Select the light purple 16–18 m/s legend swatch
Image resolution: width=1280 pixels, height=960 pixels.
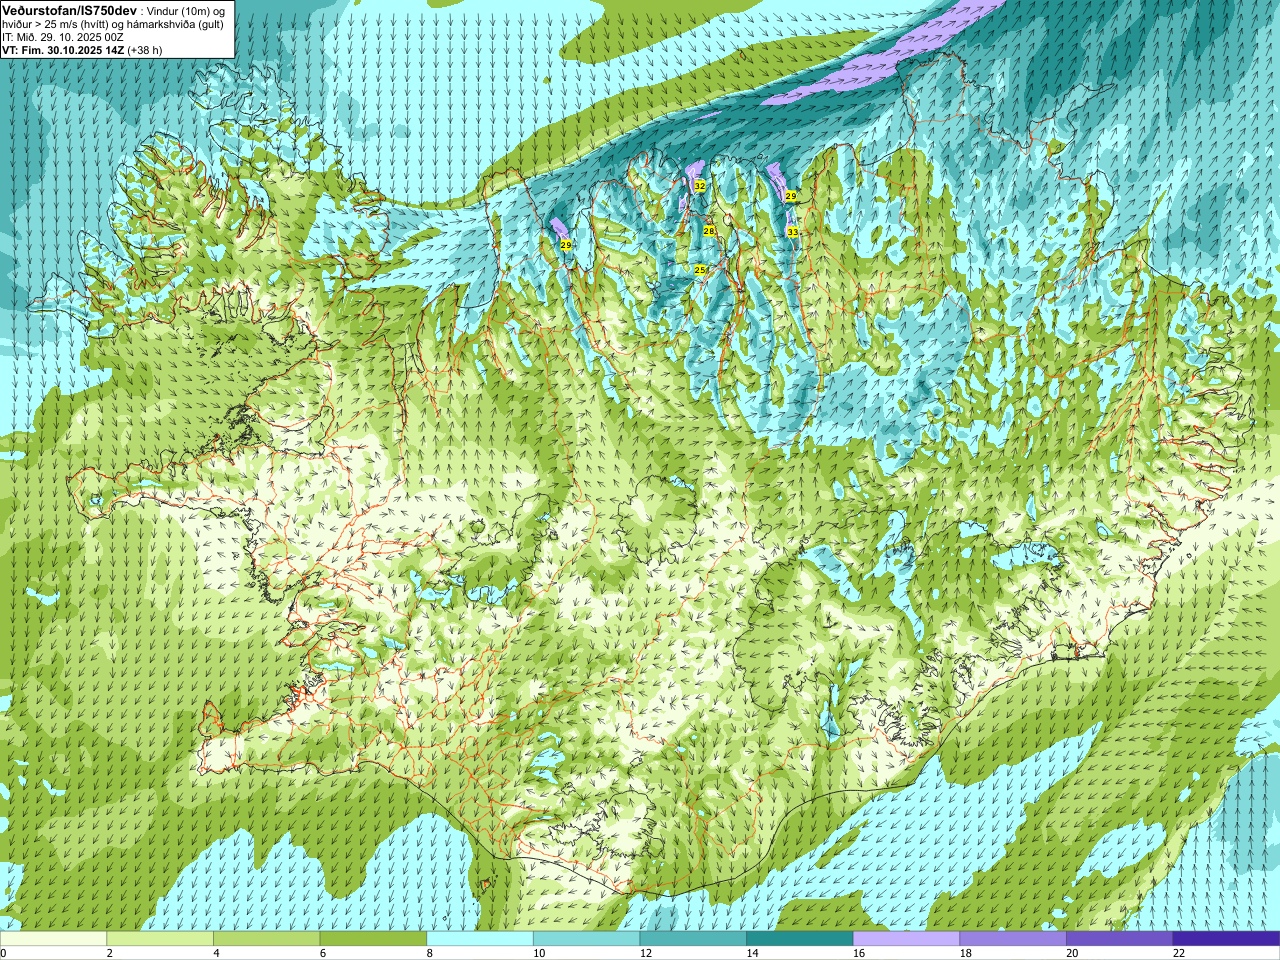click(x=906, y=939)
